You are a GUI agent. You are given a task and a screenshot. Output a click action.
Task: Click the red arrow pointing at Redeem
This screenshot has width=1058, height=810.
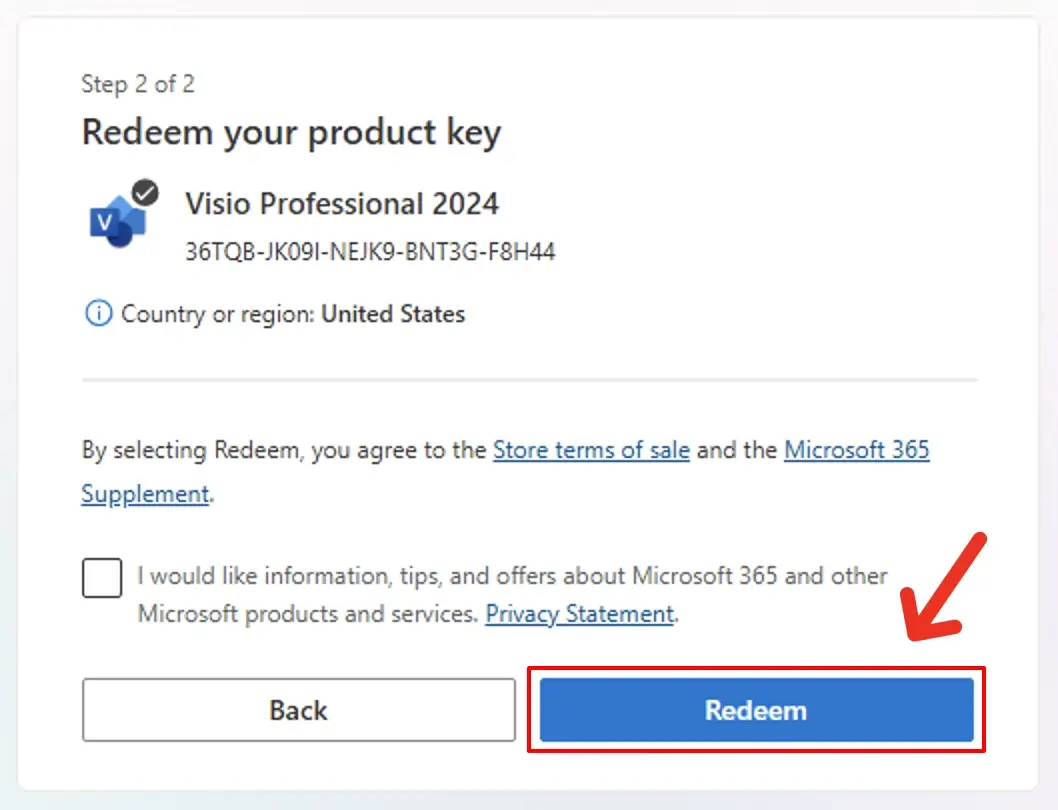tap(944, 588)
